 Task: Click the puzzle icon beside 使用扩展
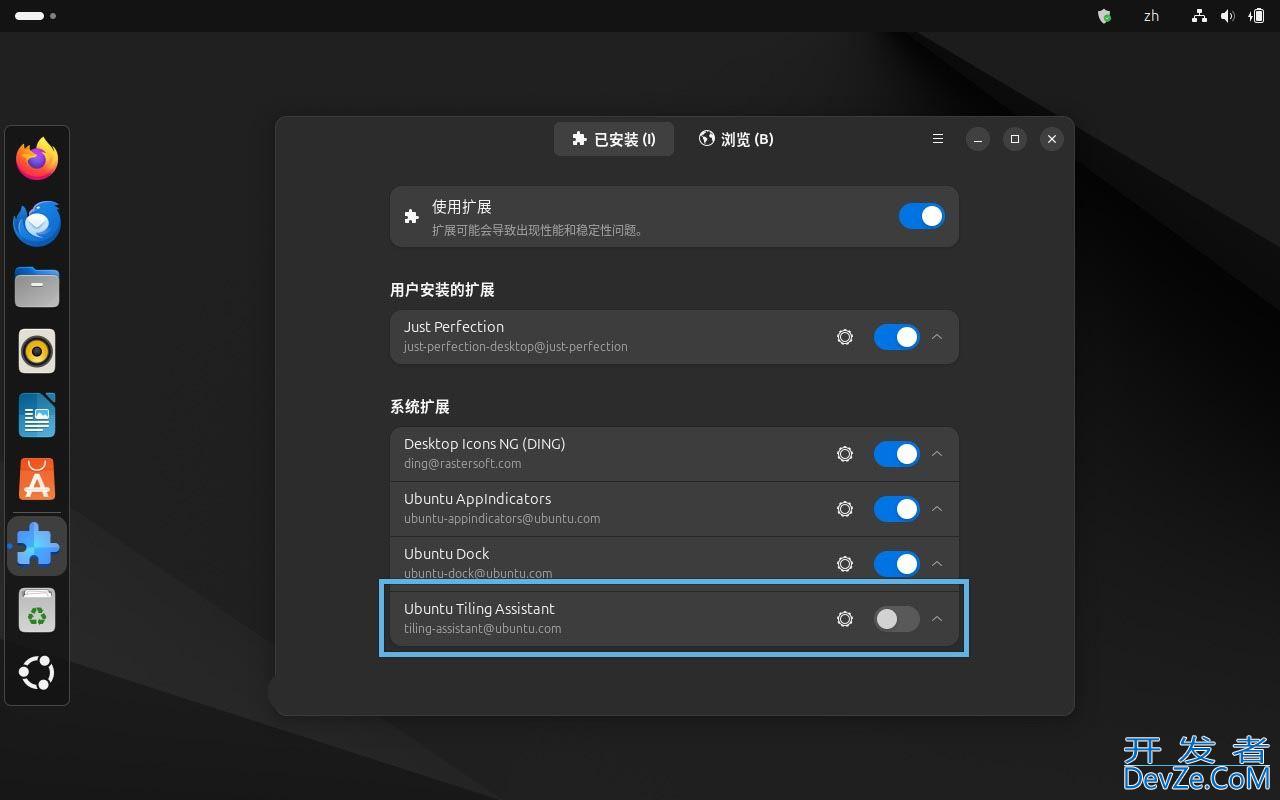tap(411, 216)
